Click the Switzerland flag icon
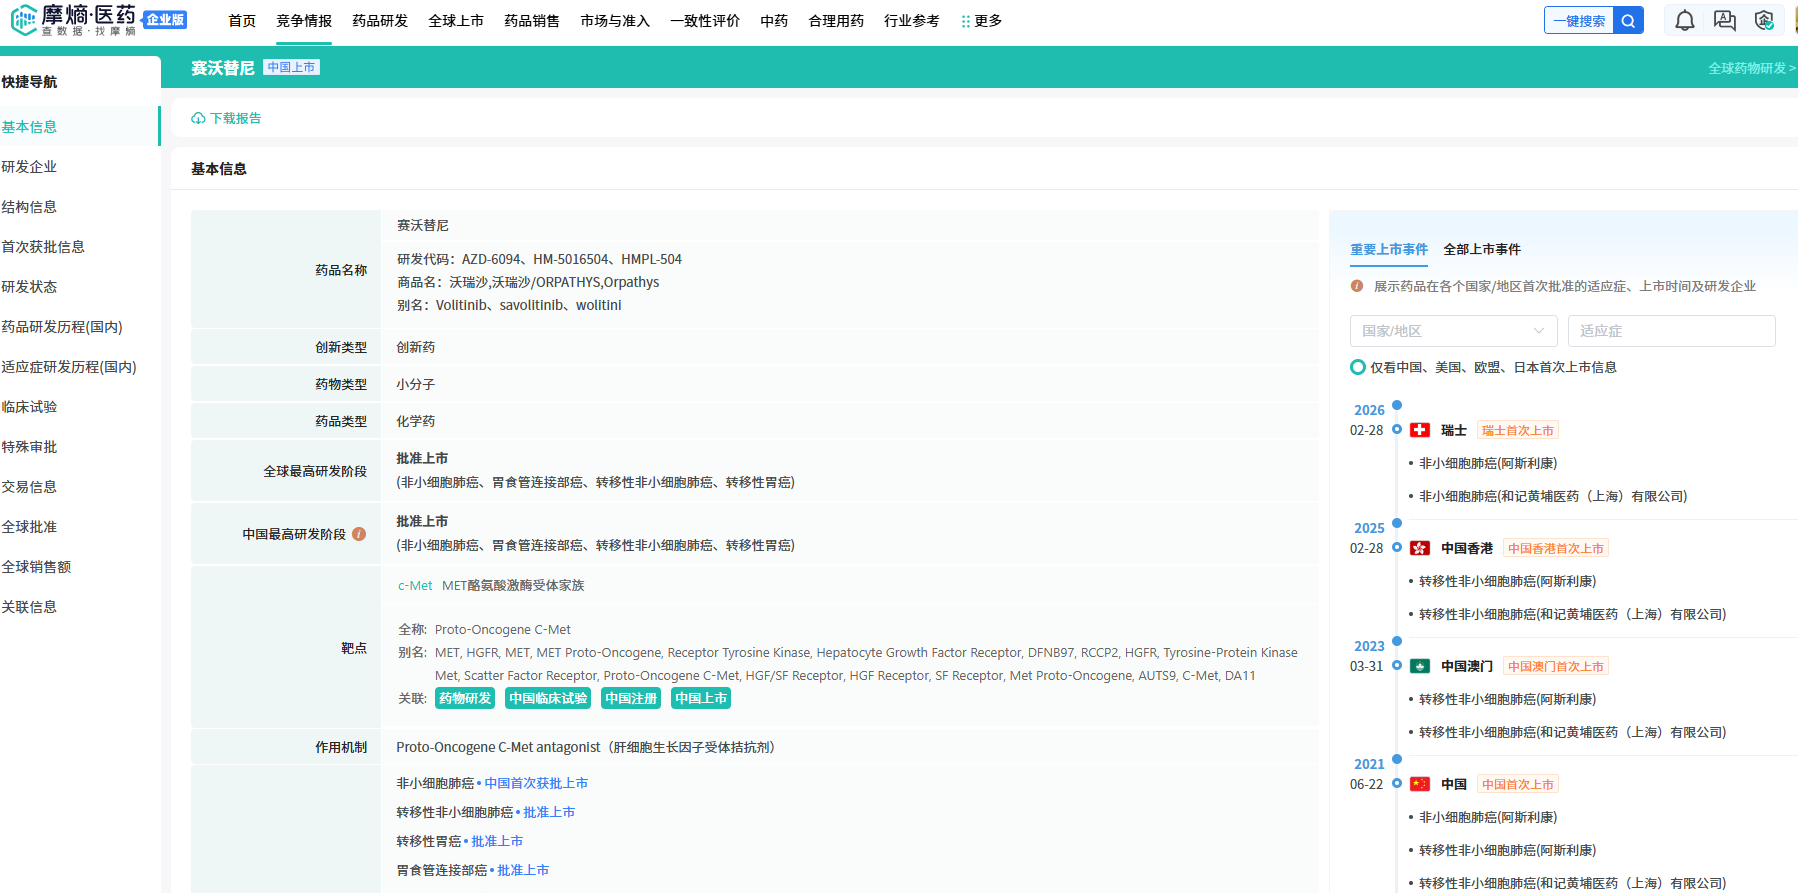This screenshot has height=893, width=1798. pyautogui.click(x=1420, y=430)
